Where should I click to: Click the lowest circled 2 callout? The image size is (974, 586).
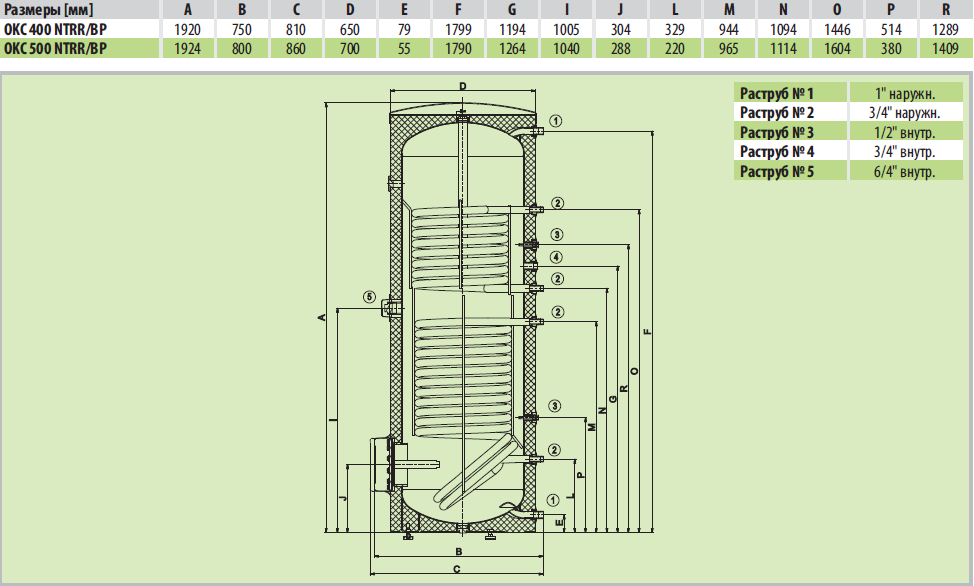click(557, 449)
